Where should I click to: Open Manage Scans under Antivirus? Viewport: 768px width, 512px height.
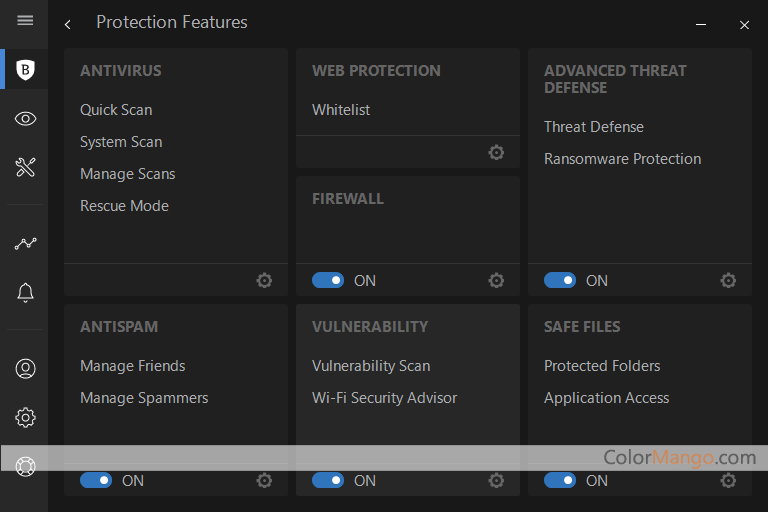tap(127, 174)
